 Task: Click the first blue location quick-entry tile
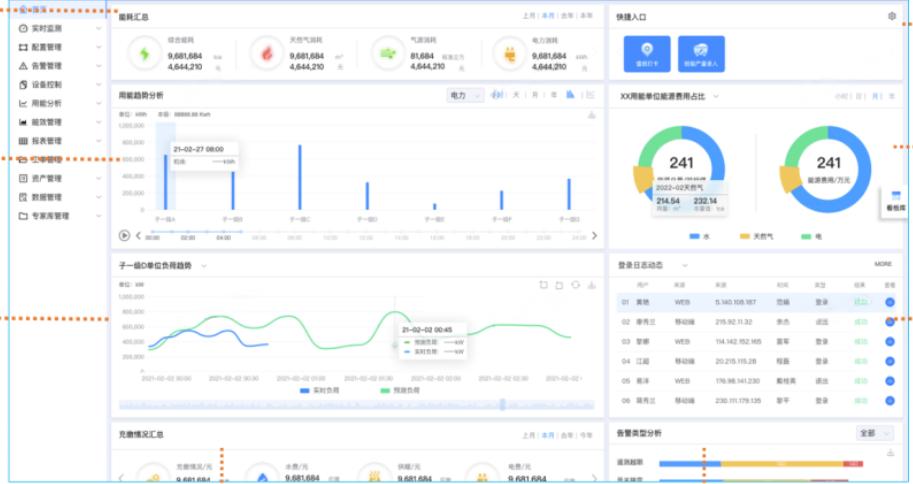click(646, 53)
